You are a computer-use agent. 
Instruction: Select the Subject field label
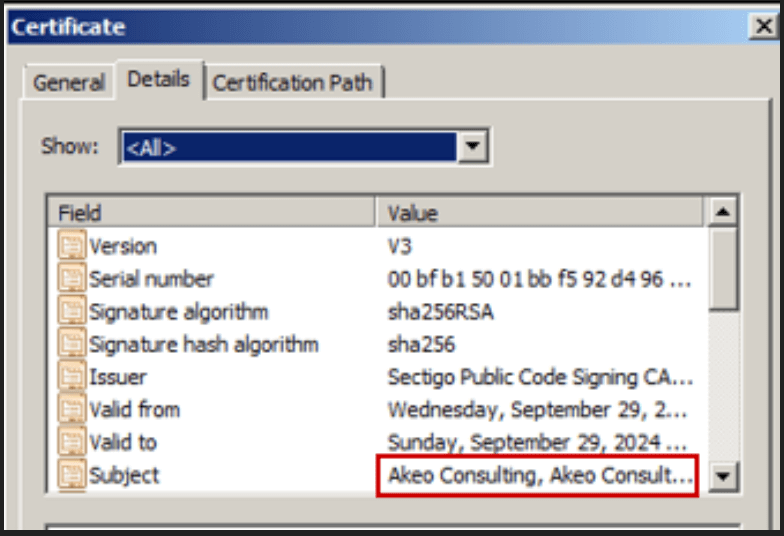pos(124,475)
